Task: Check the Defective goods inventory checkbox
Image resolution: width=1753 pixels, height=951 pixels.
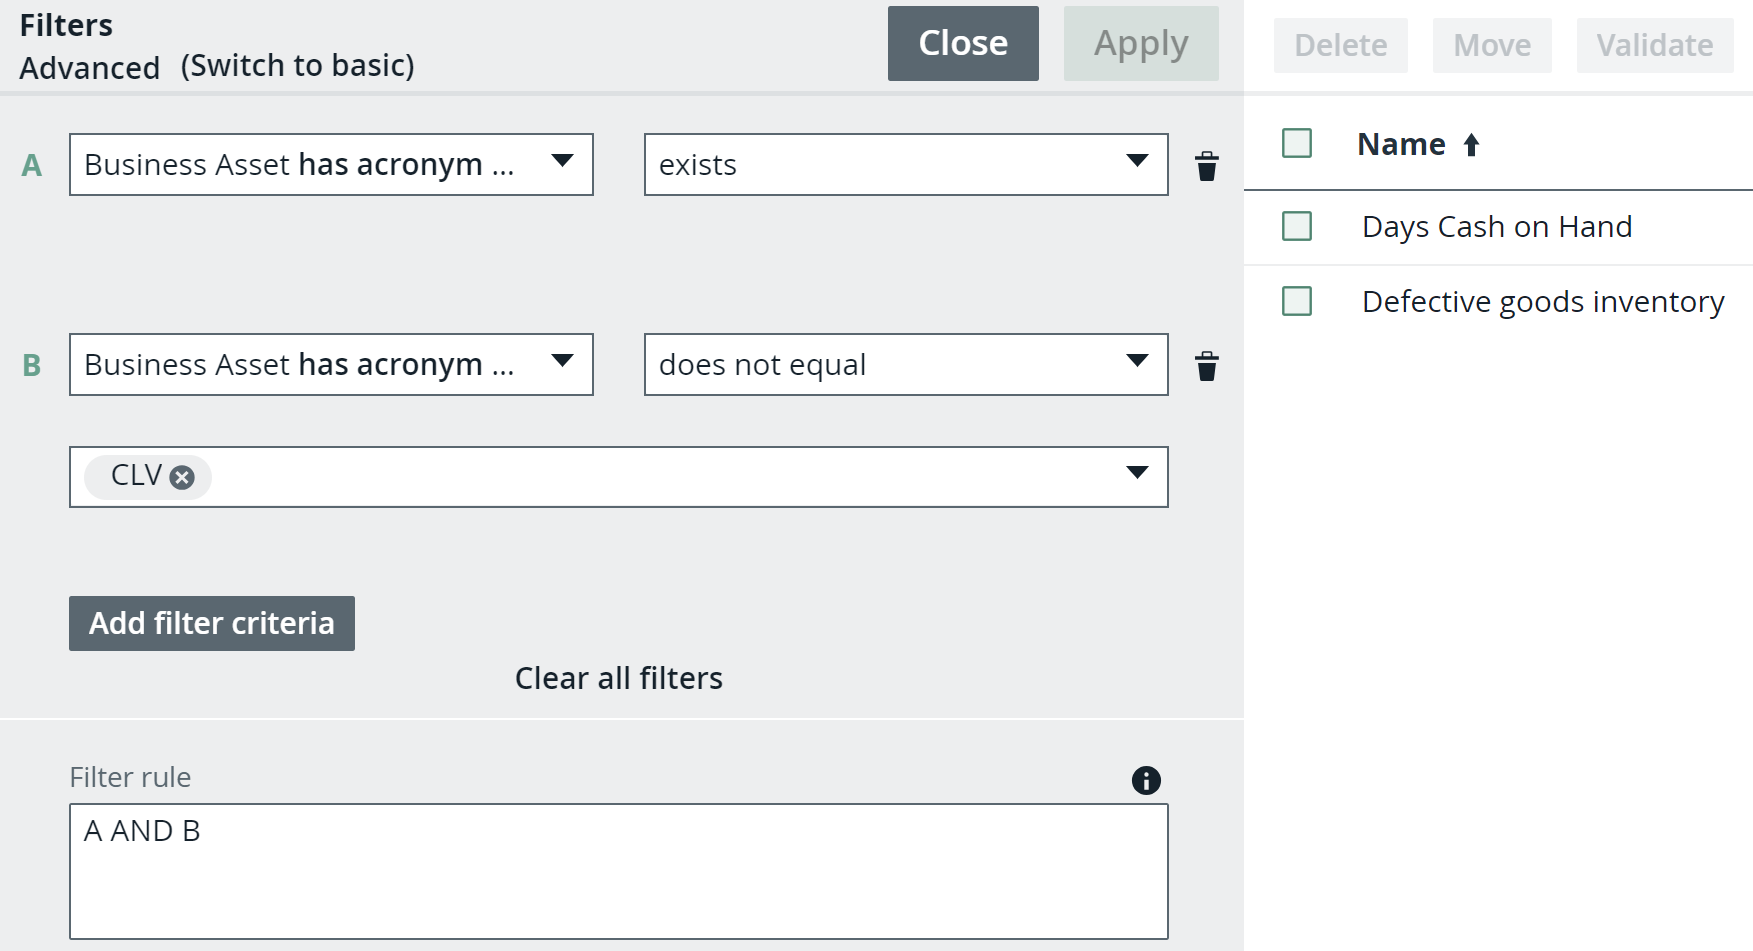Action: pos(1296,301)
